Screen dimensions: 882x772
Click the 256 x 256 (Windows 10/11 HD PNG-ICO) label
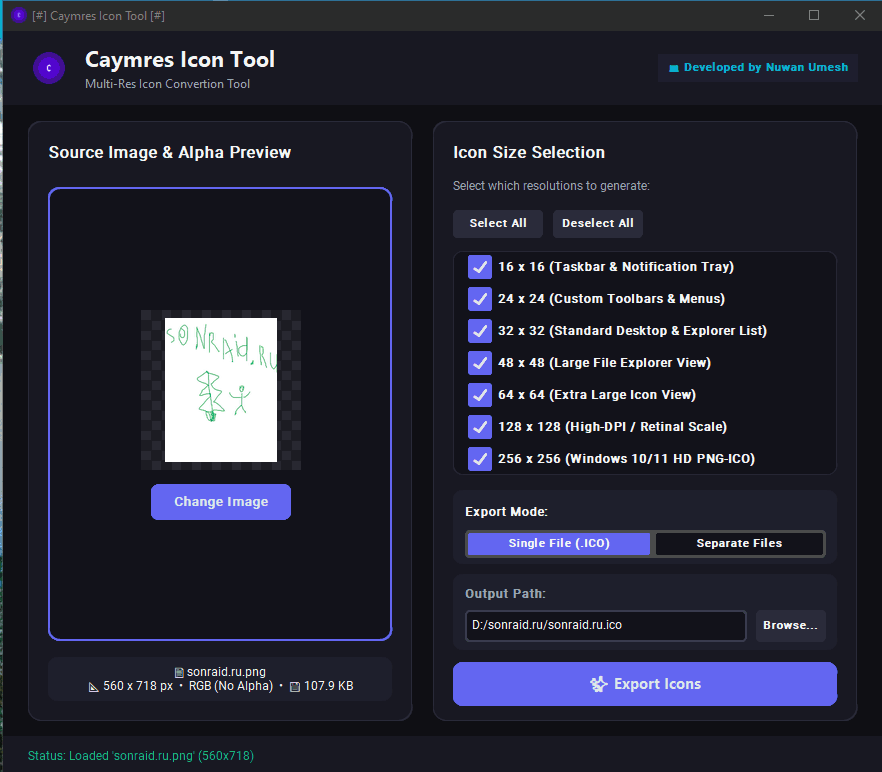[626, 459]
